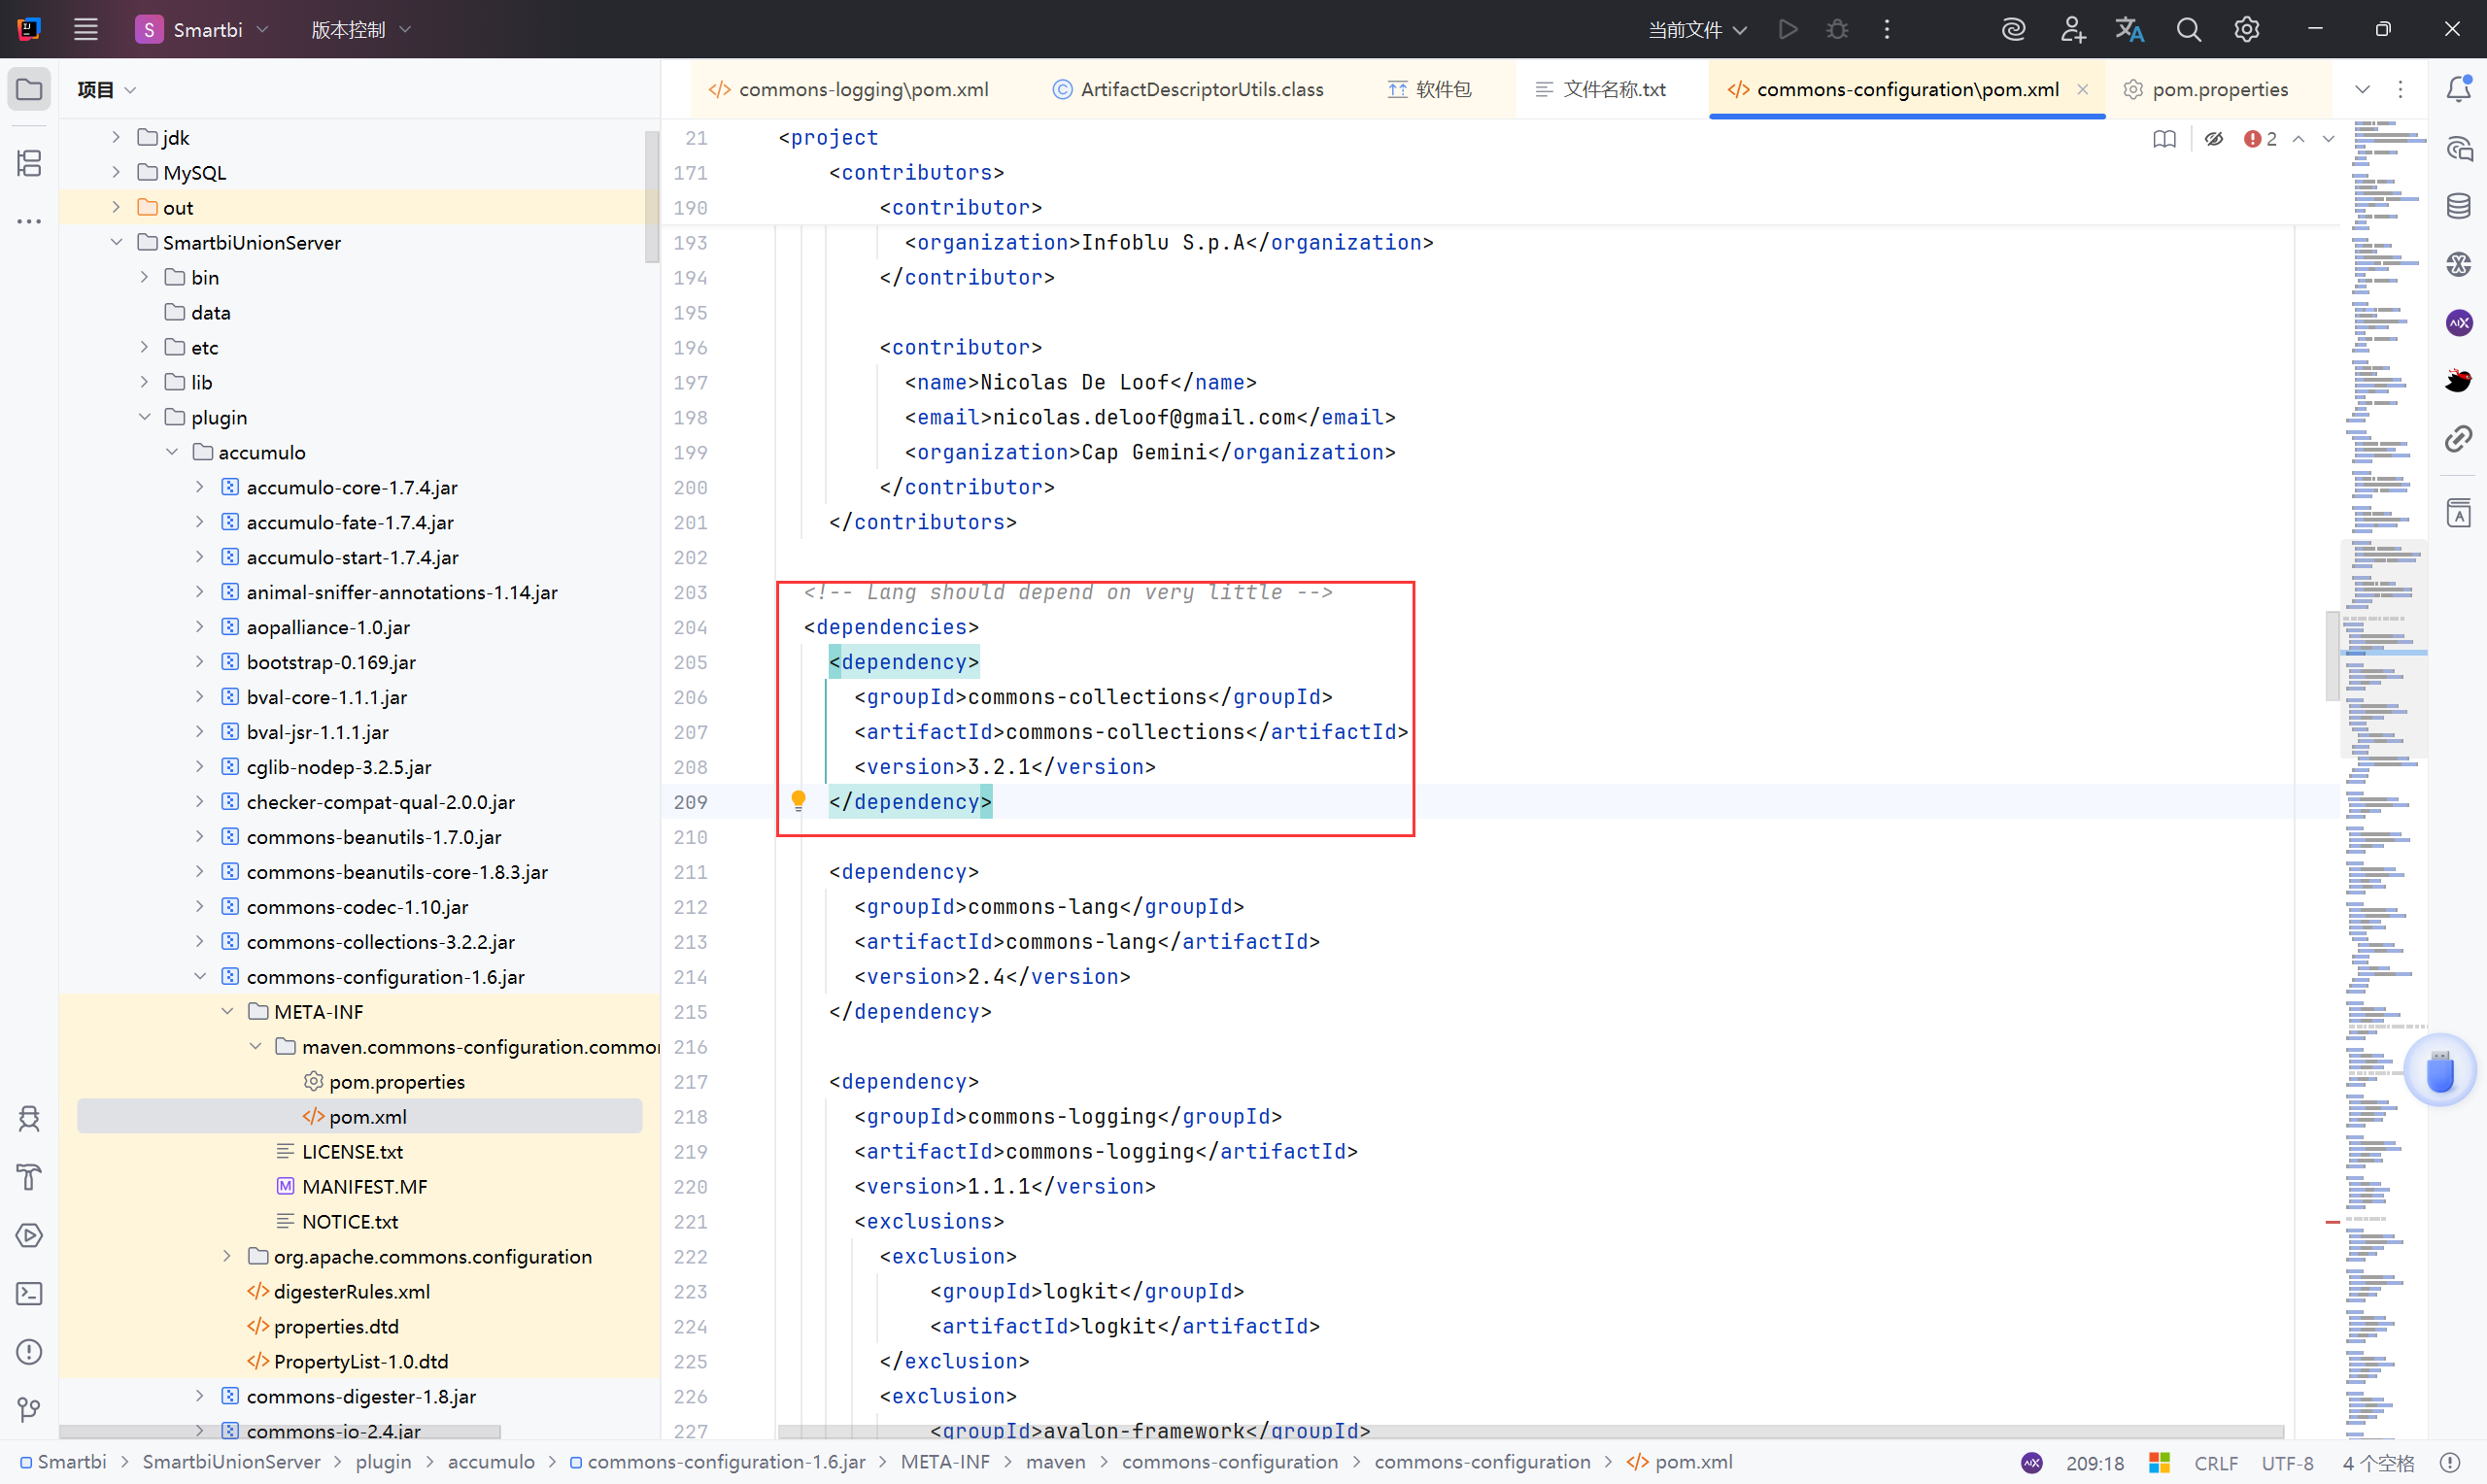Click the yellow intention lightbulb on line 209
Viewport: 2487px width, 1484px height.
pos(798,800)
